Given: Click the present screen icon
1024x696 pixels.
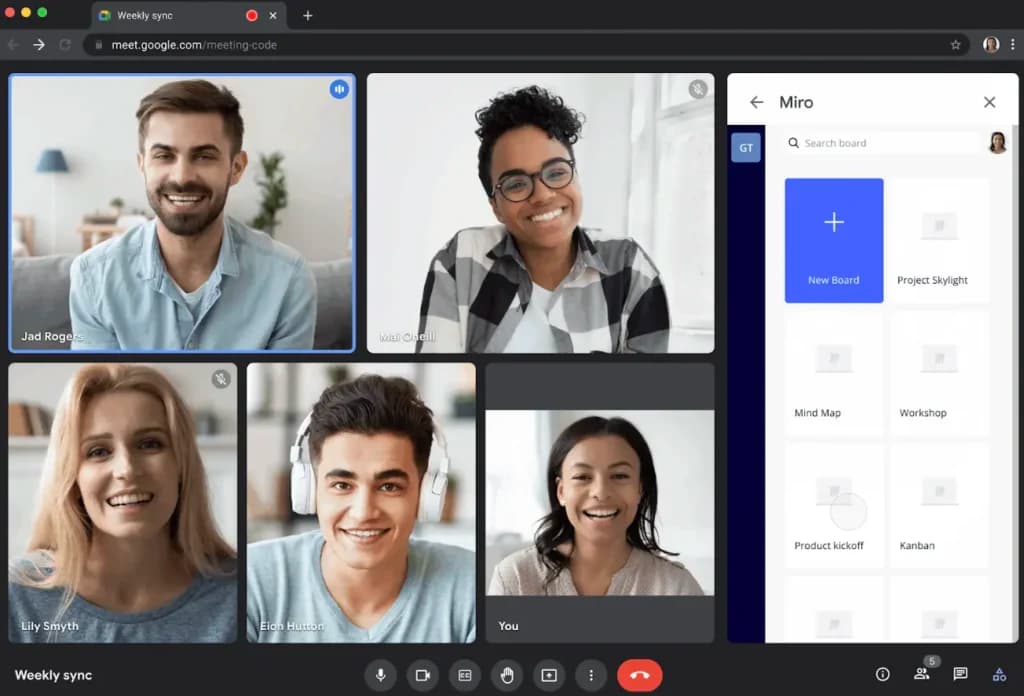Looking at the screenshot, I should pos(549,675).
